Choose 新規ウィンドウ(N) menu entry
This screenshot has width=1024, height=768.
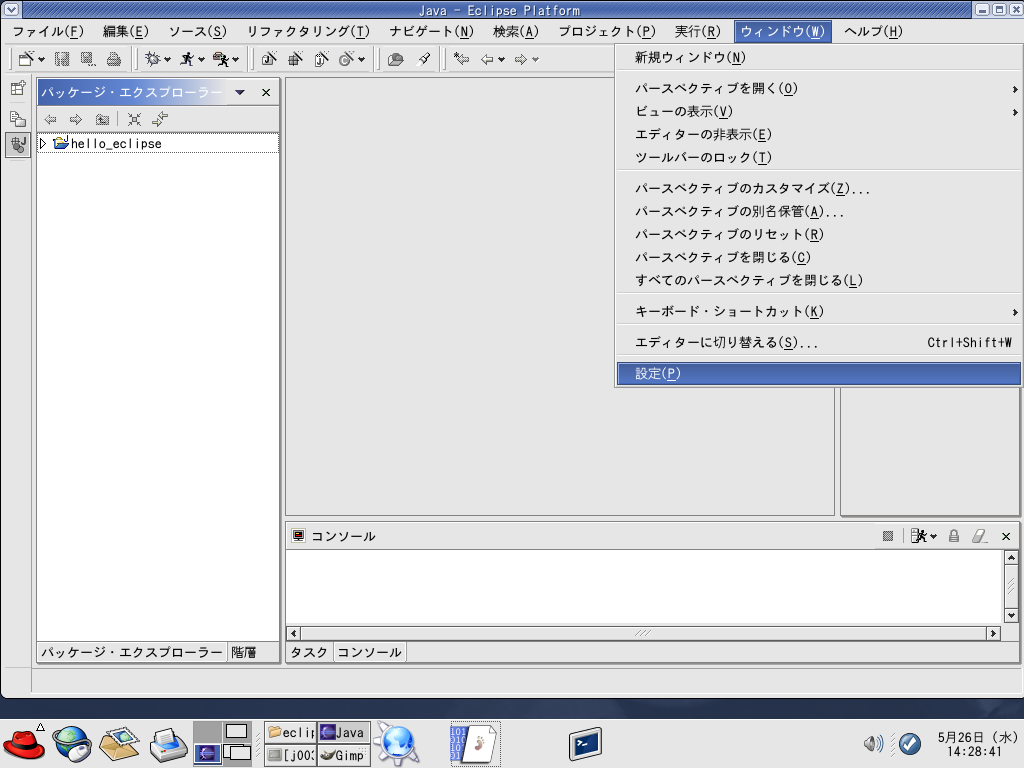818,57
